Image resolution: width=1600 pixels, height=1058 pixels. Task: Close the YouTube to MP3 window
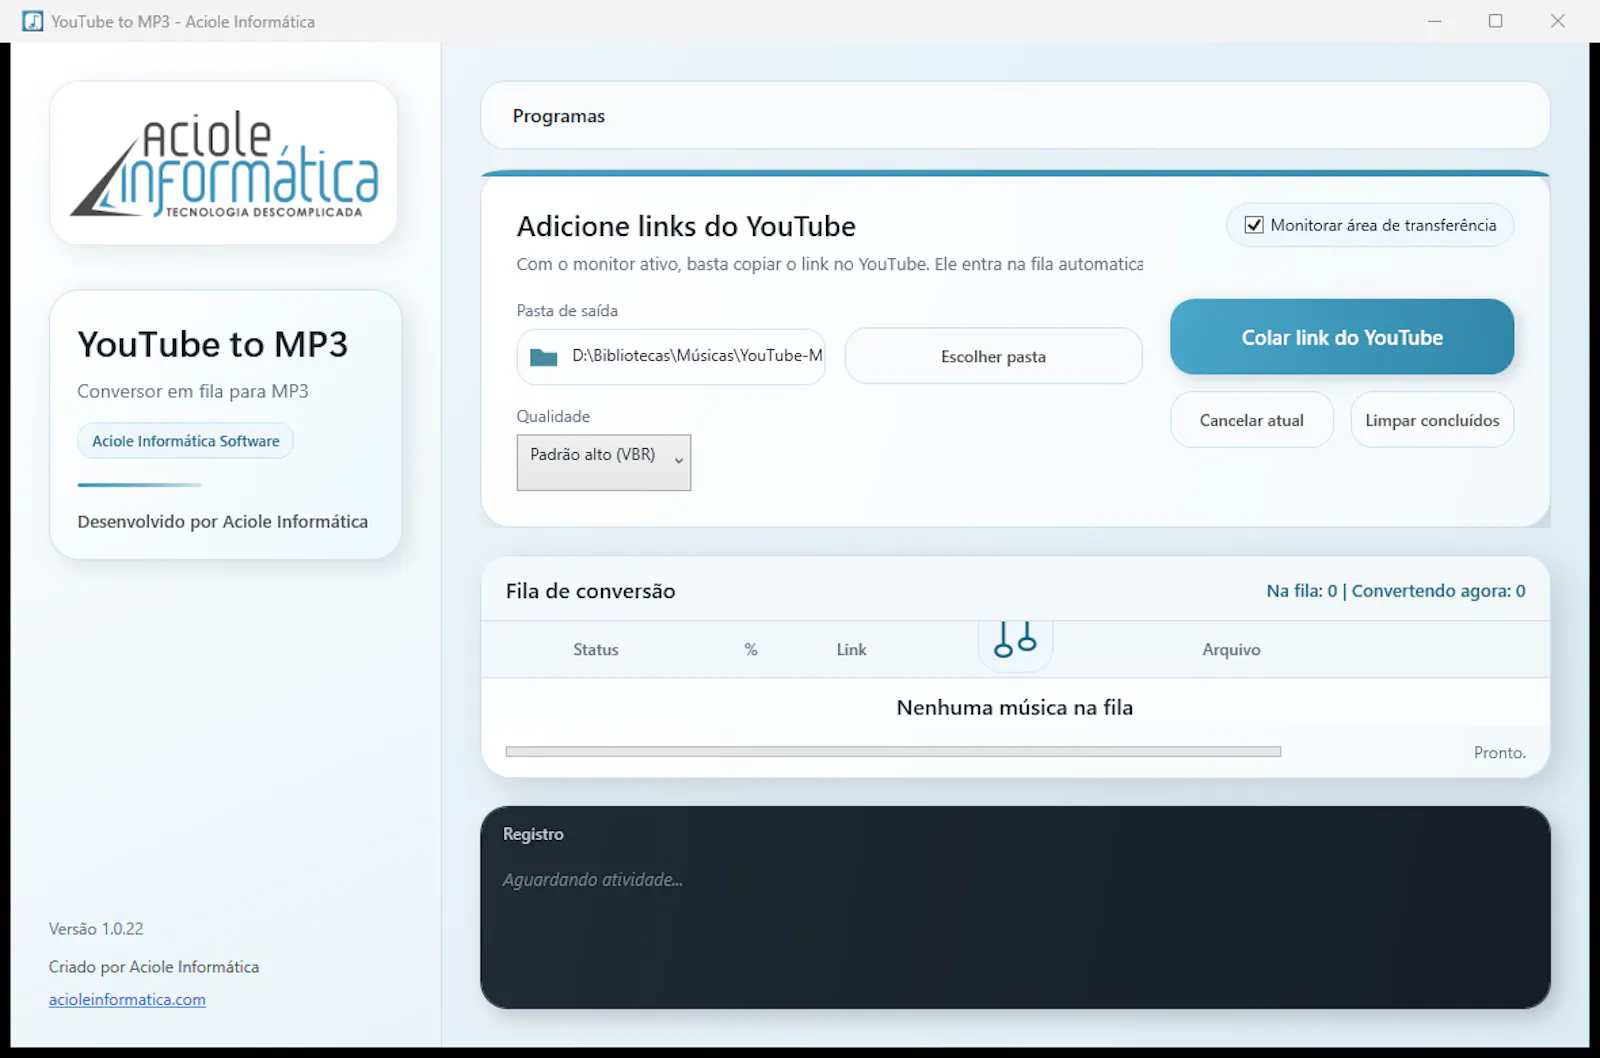pos(1558,21)
